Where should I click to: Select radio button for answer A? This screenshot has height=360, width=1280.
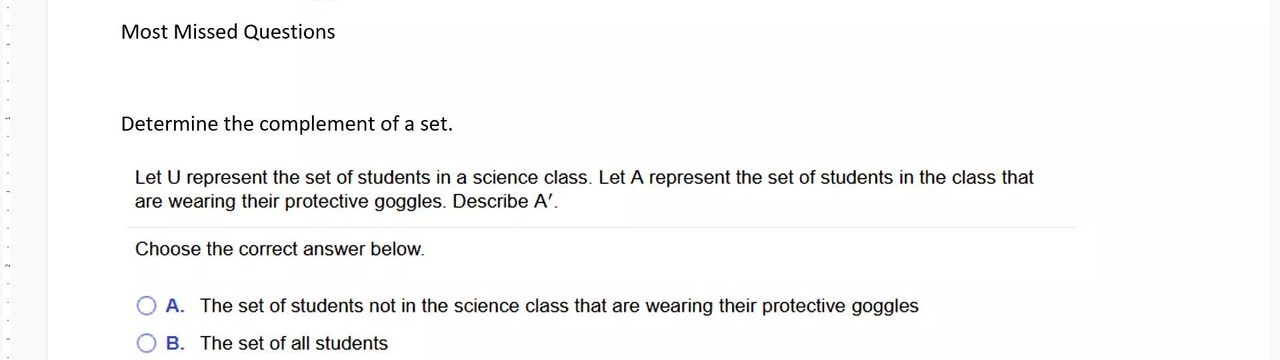tap(147, 306)
